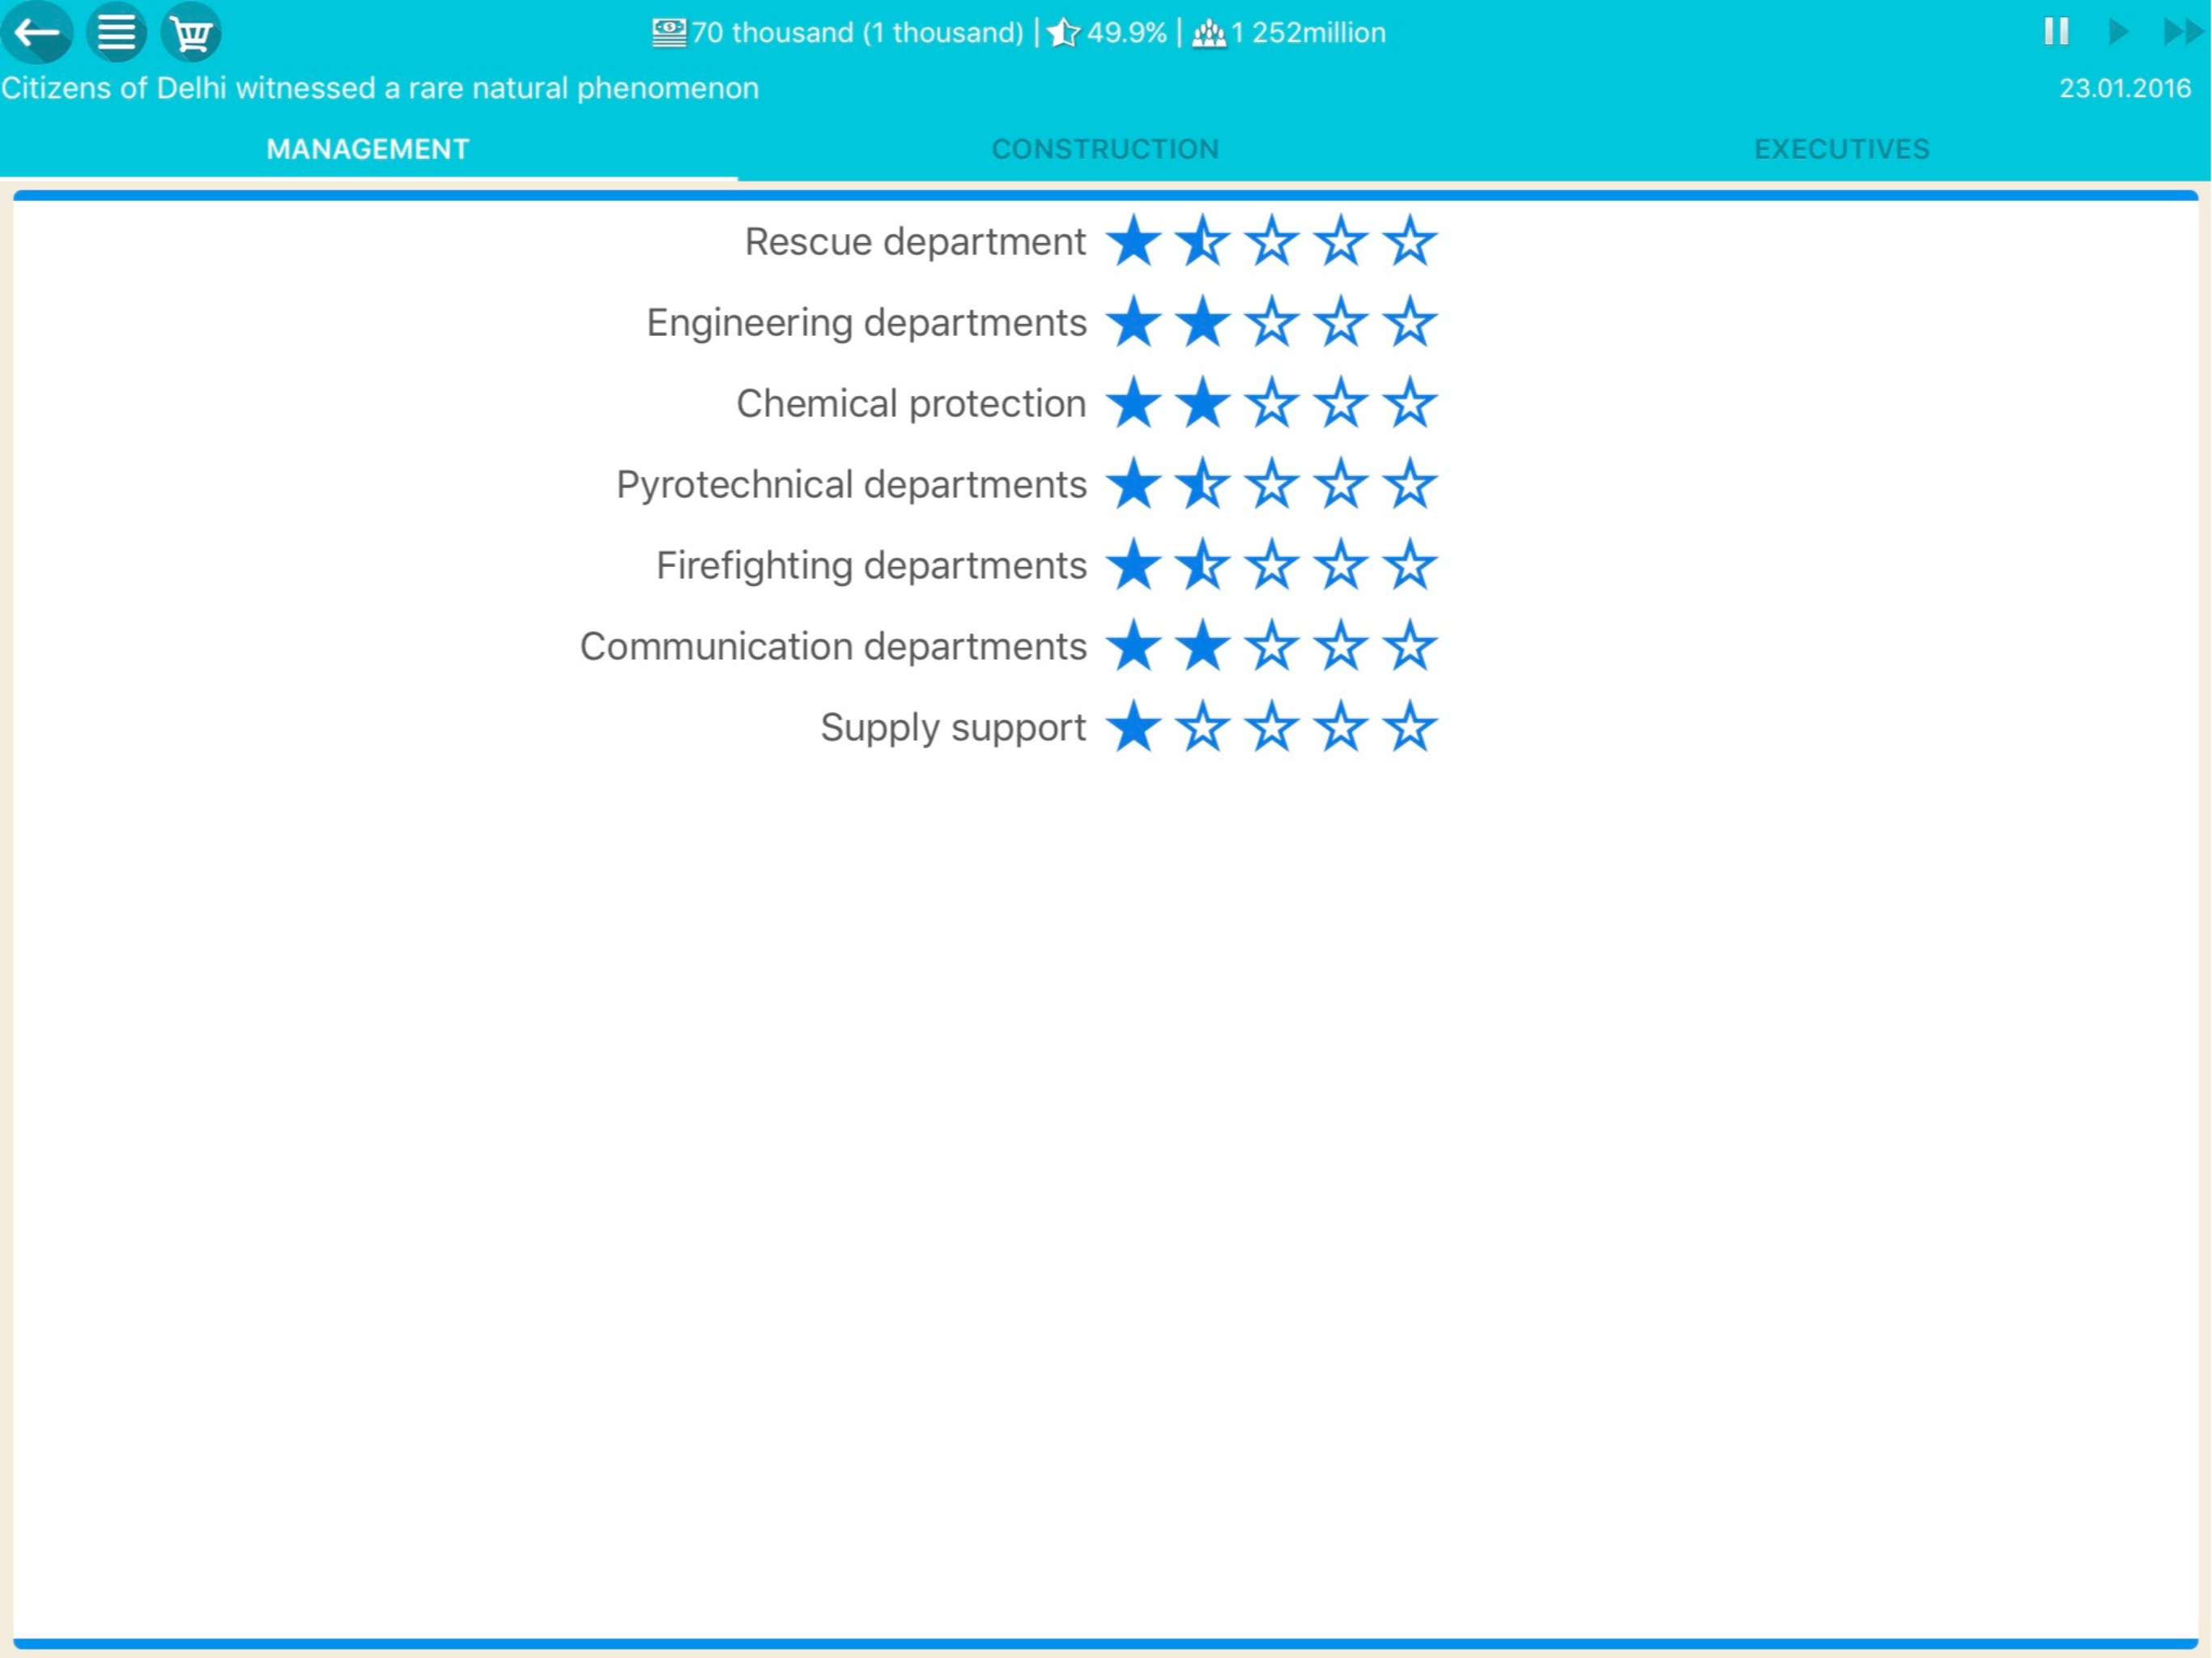Click third star of Chemical protection
The image size is (2212, 1658).
pos(1271,404)
